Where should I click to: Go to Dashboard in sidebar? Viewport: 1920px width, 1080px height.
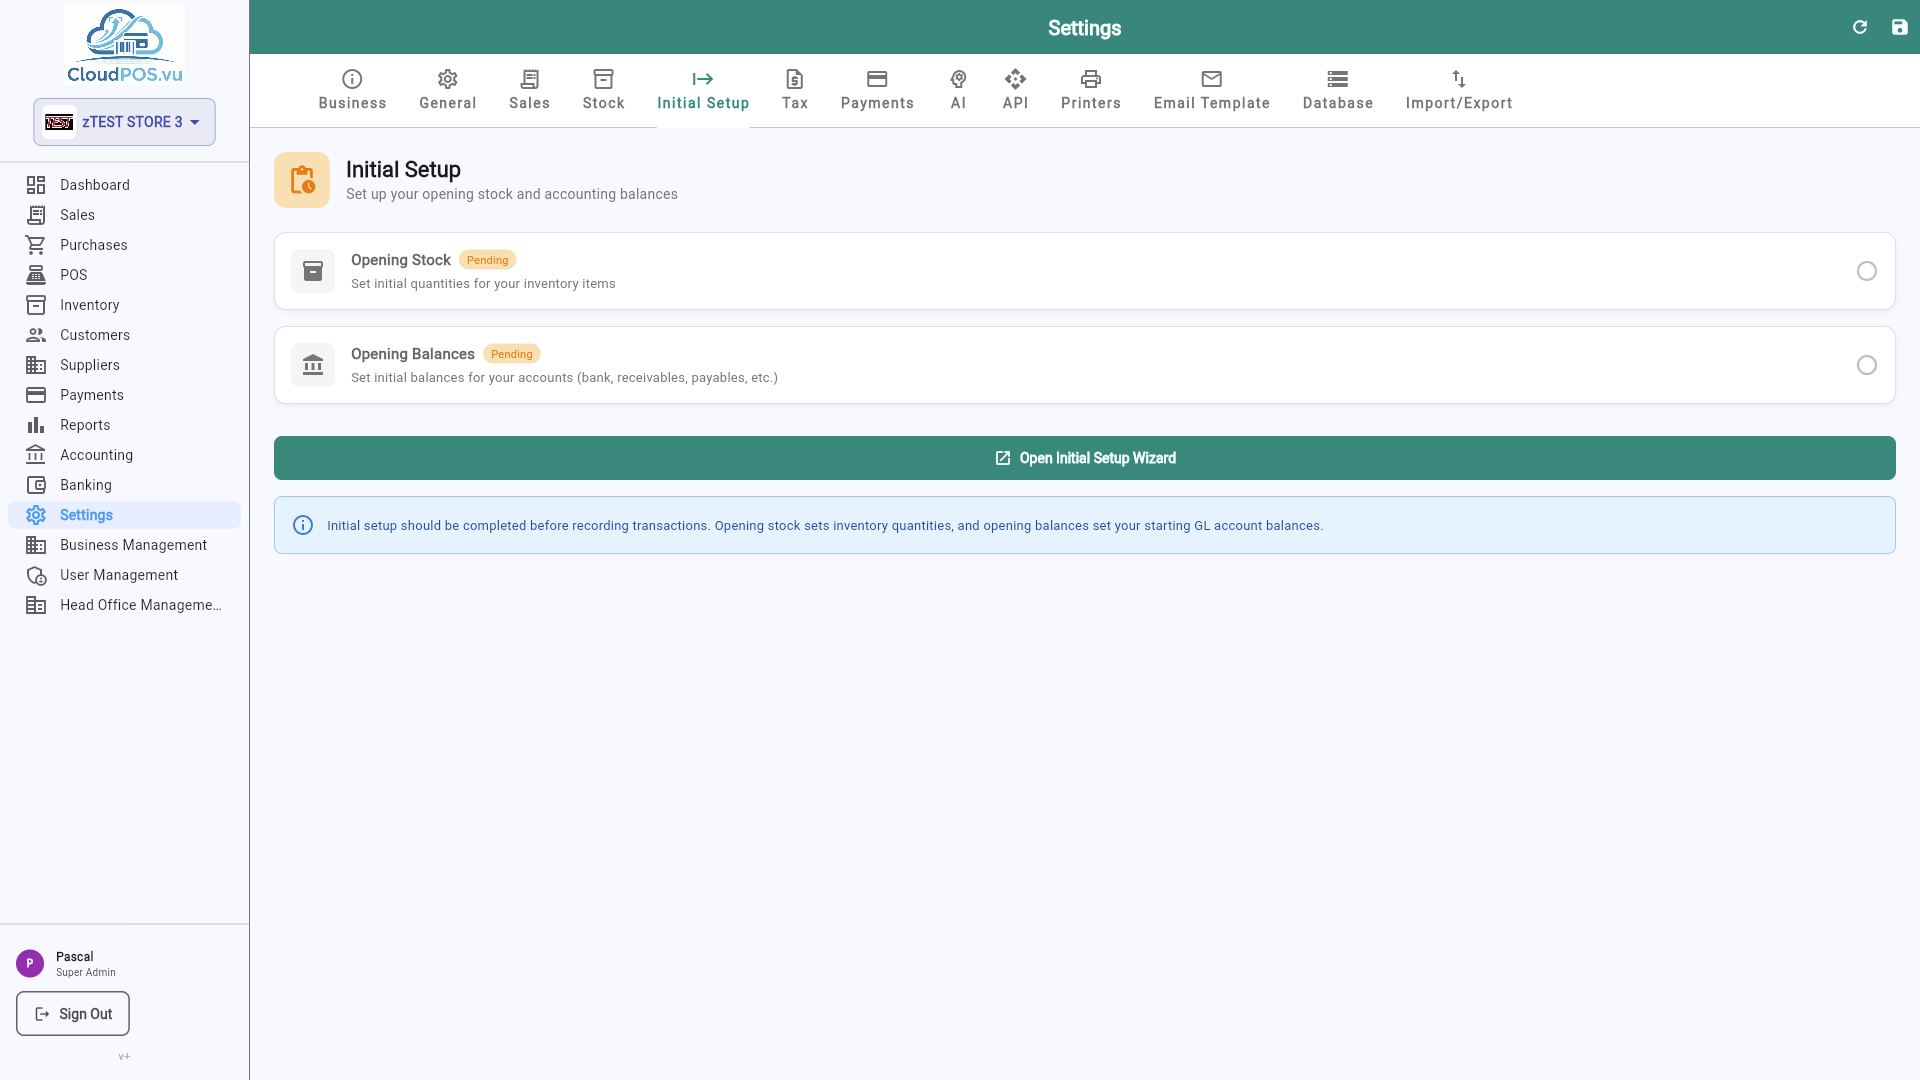124,185
